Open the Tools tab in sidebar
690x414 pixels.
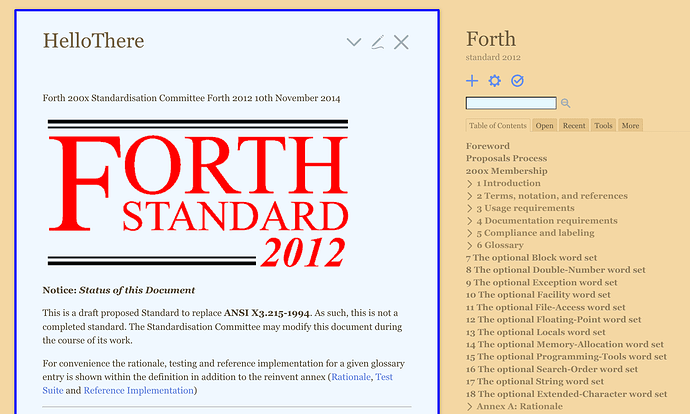point(603,126)
